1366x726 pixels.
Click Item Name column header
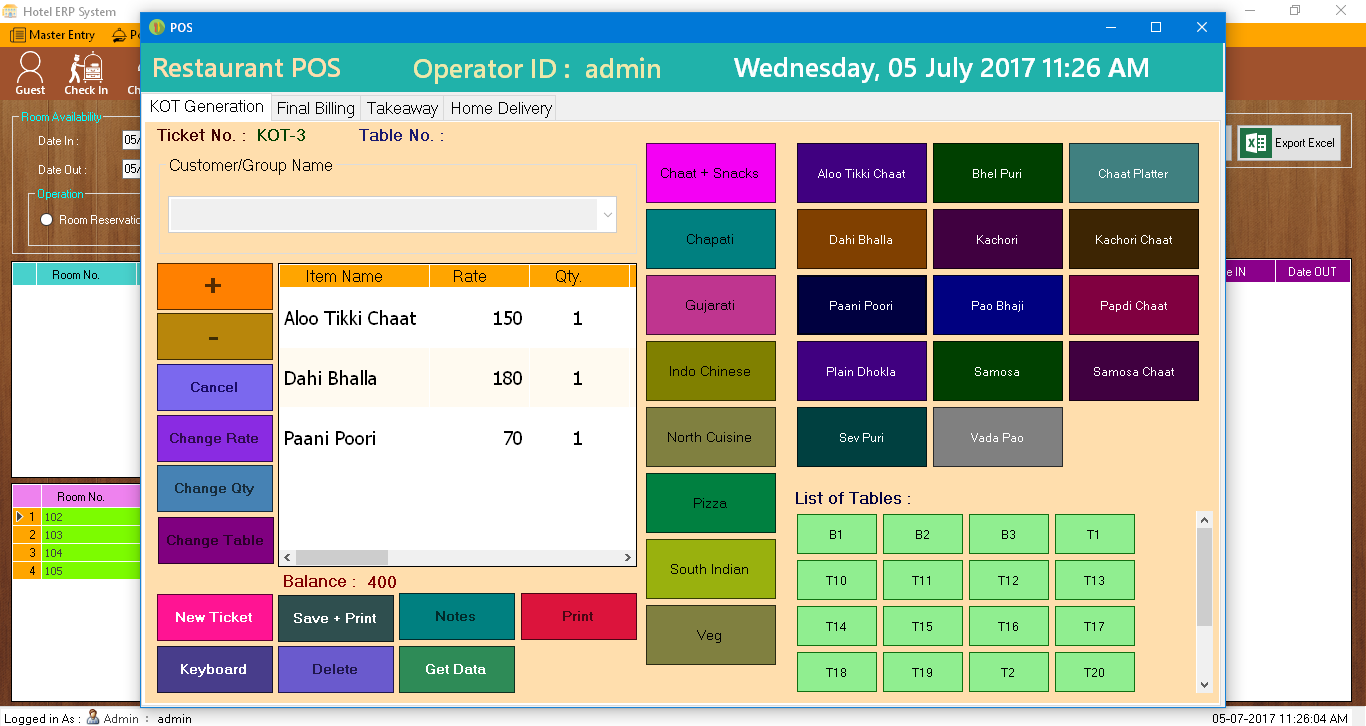(354, 276)
